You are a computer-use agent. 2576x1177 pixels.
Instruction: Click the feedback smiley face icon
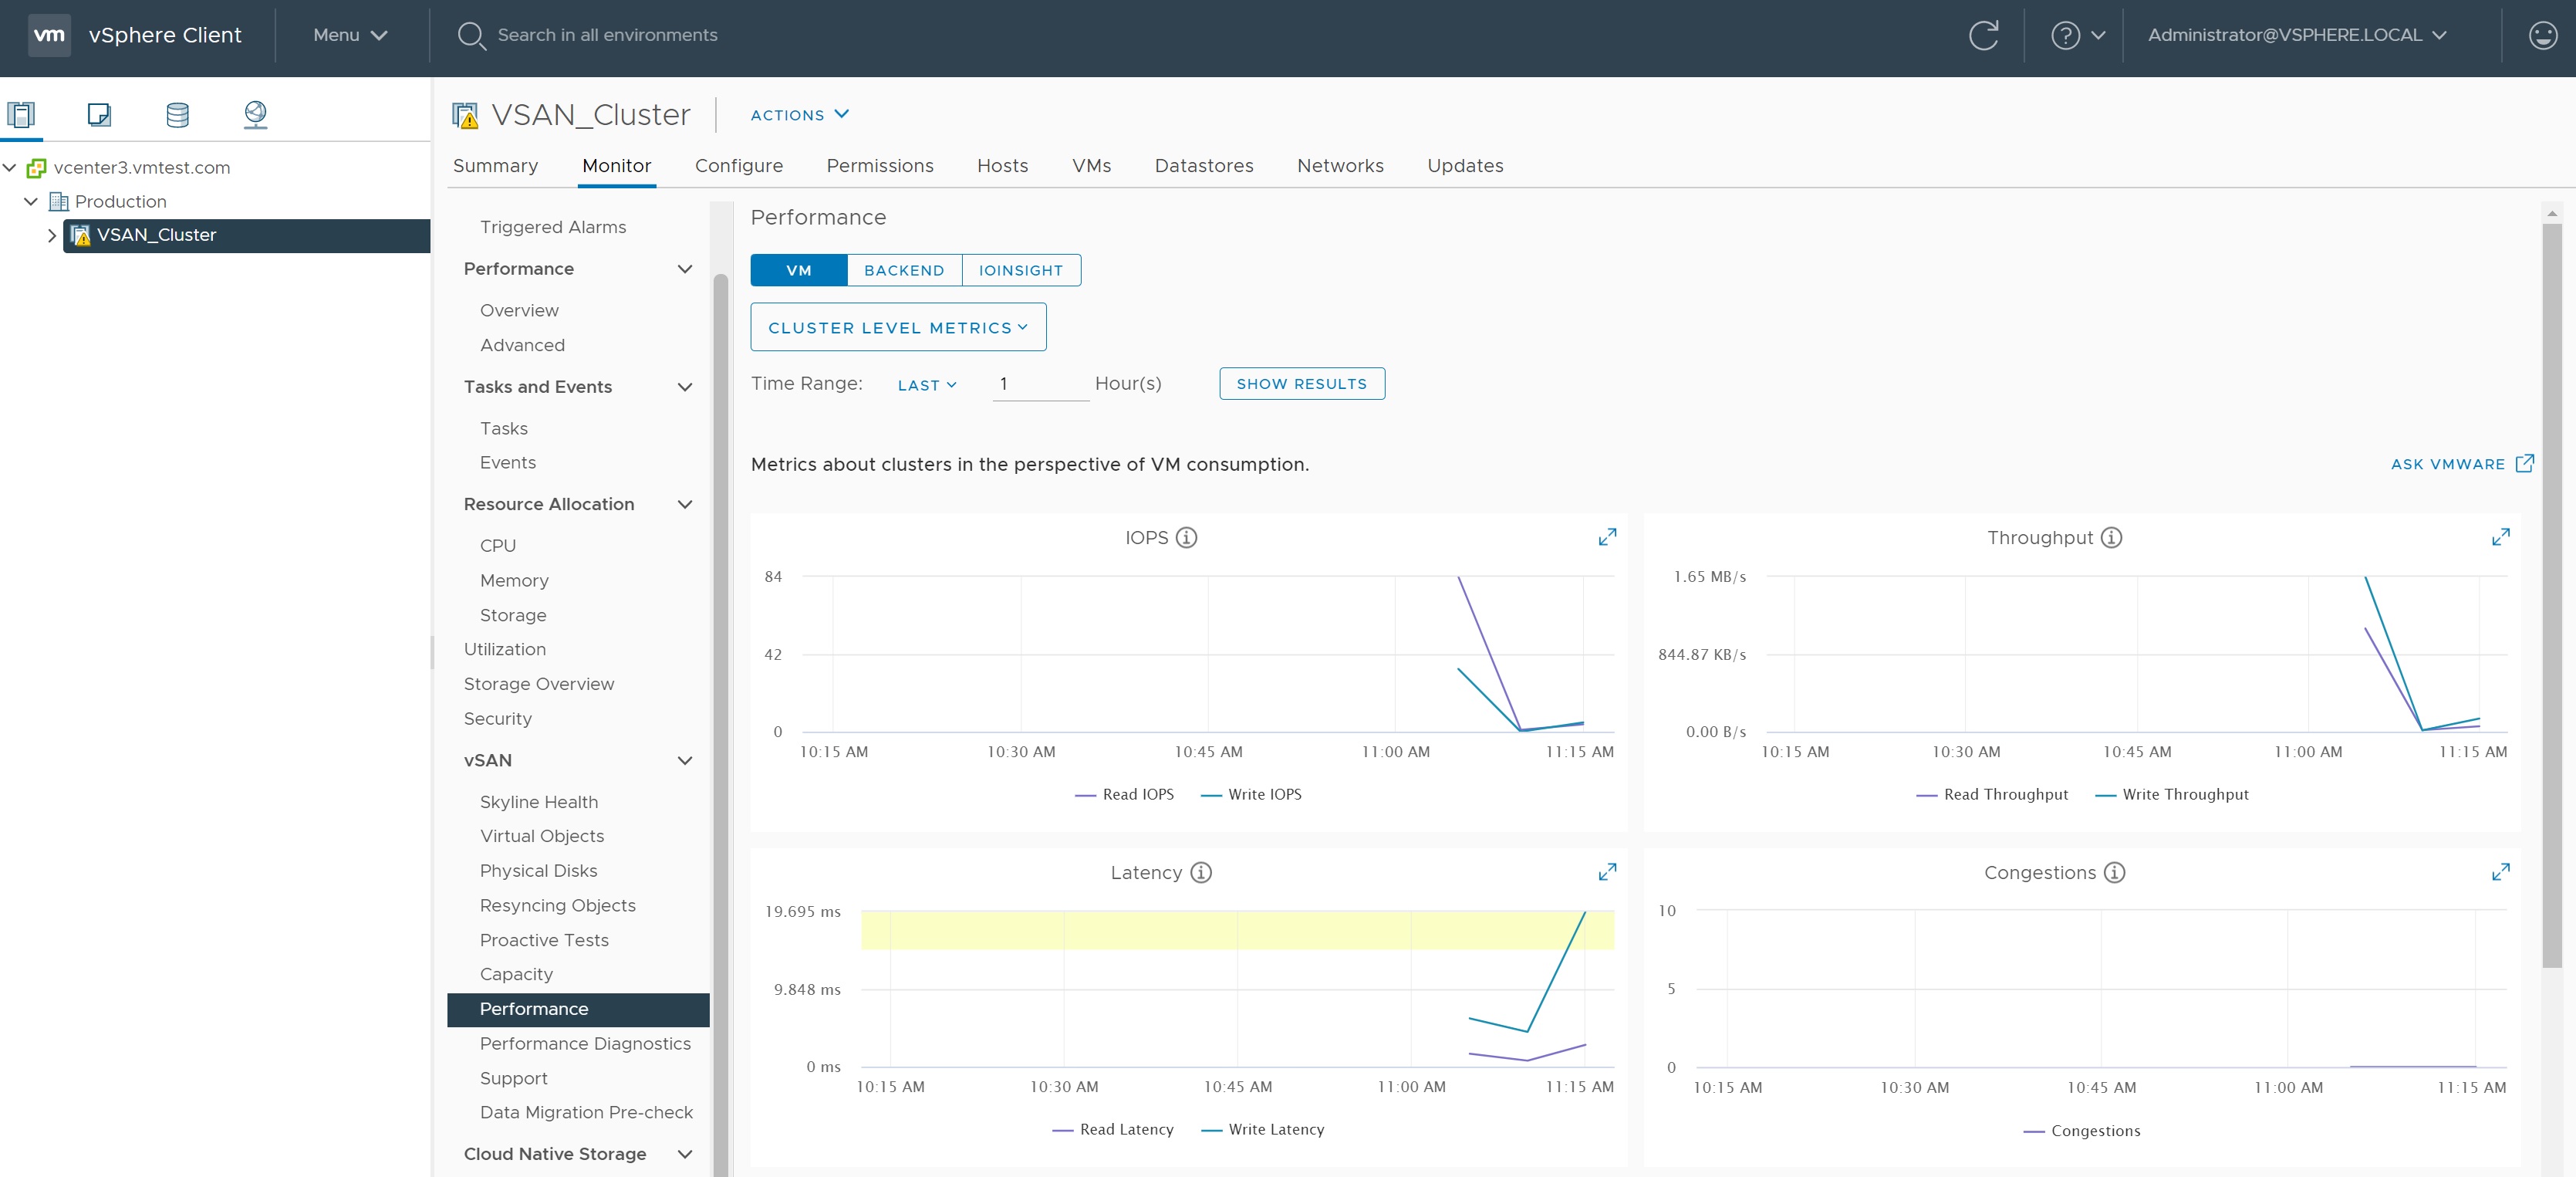(x=2542, y=35)
